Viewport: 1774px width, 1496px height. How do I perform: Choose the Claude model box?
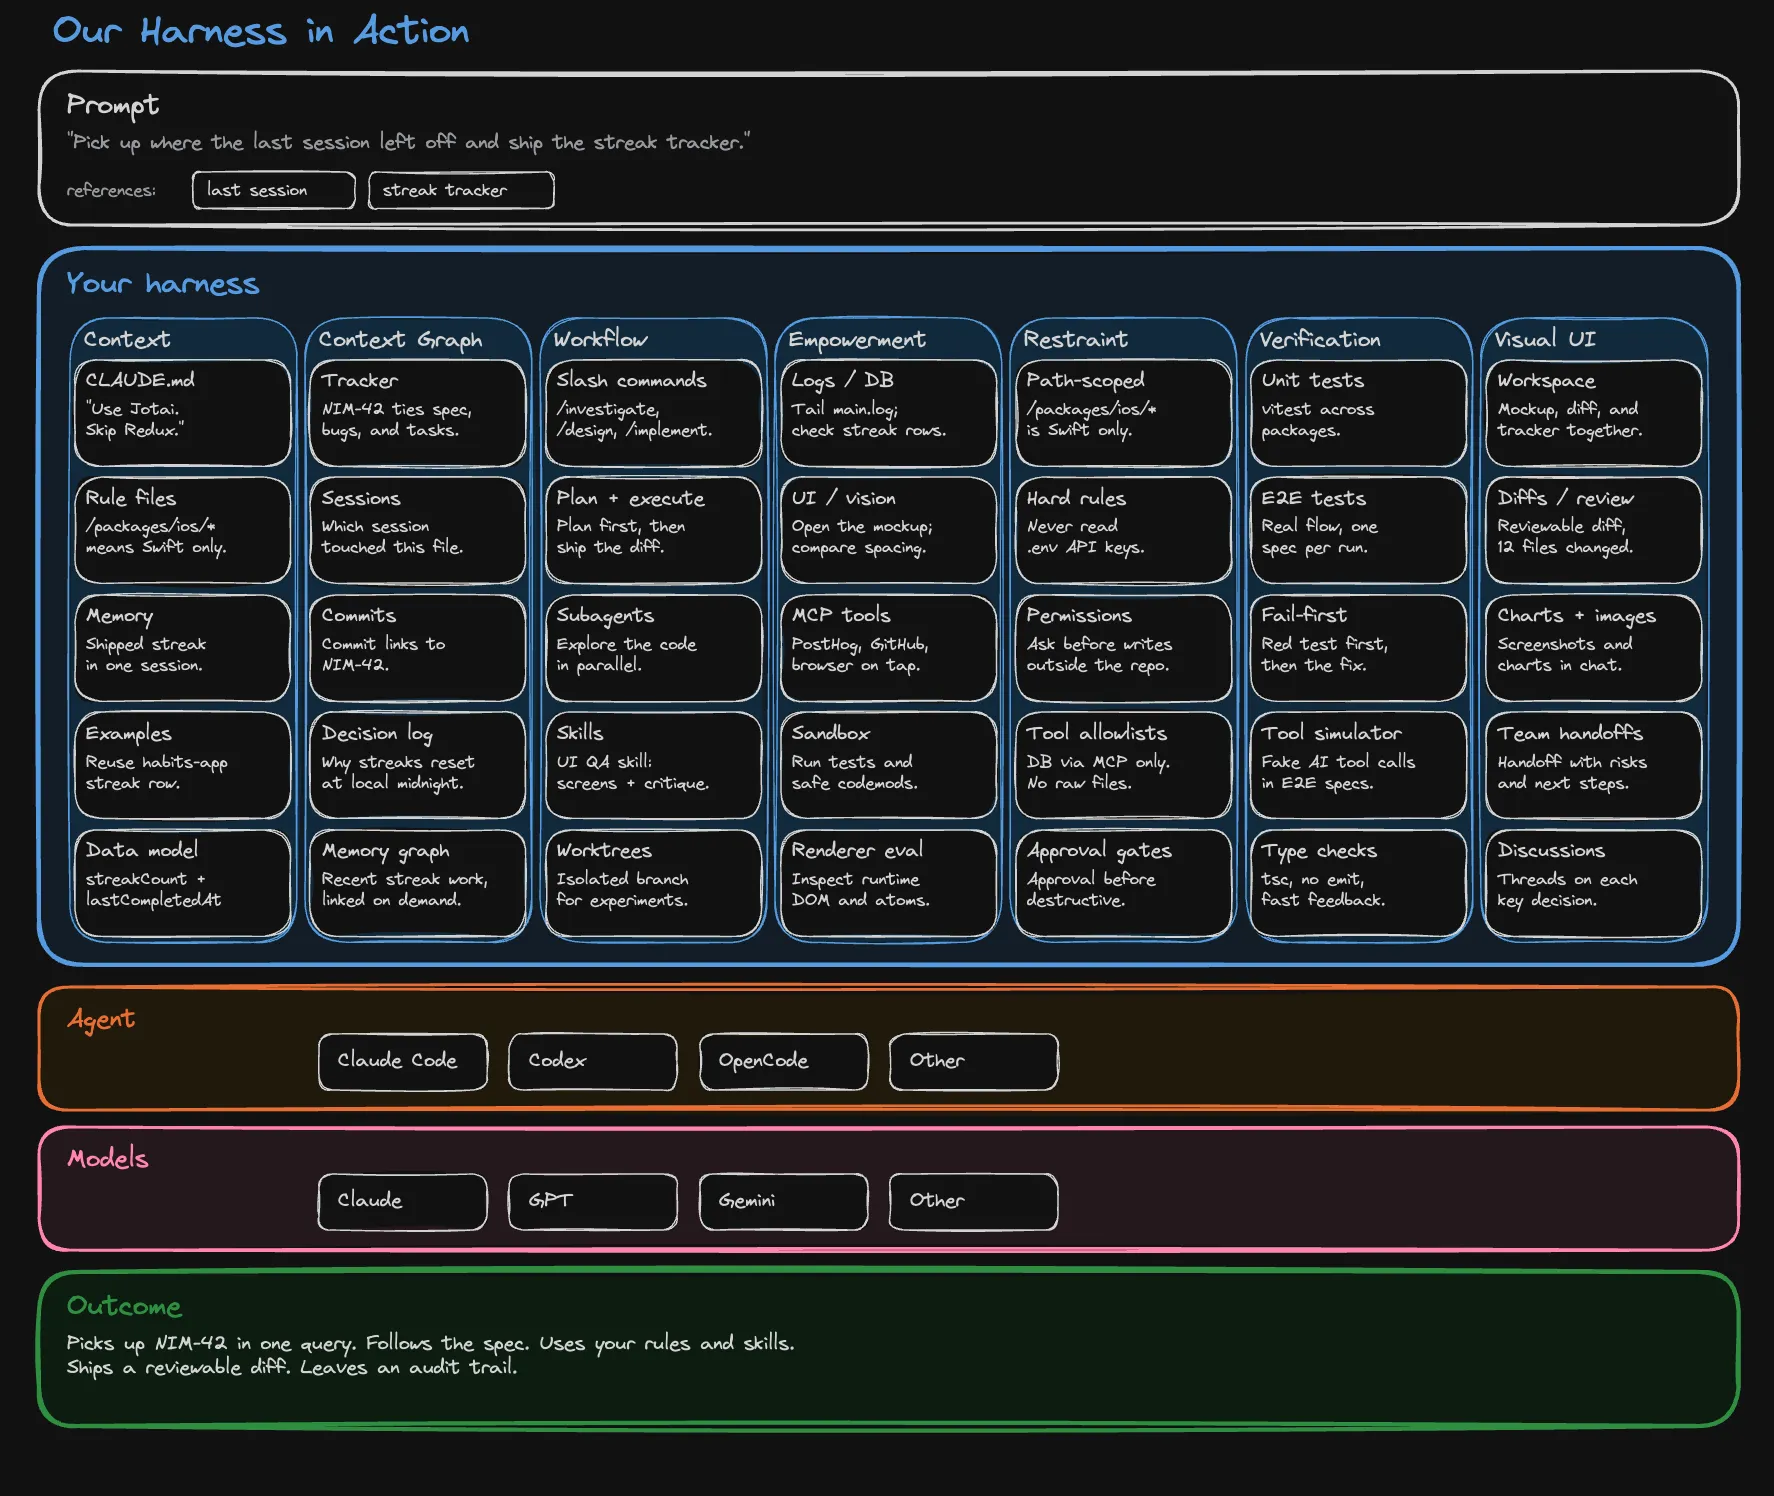click(x=403, y=1201)
